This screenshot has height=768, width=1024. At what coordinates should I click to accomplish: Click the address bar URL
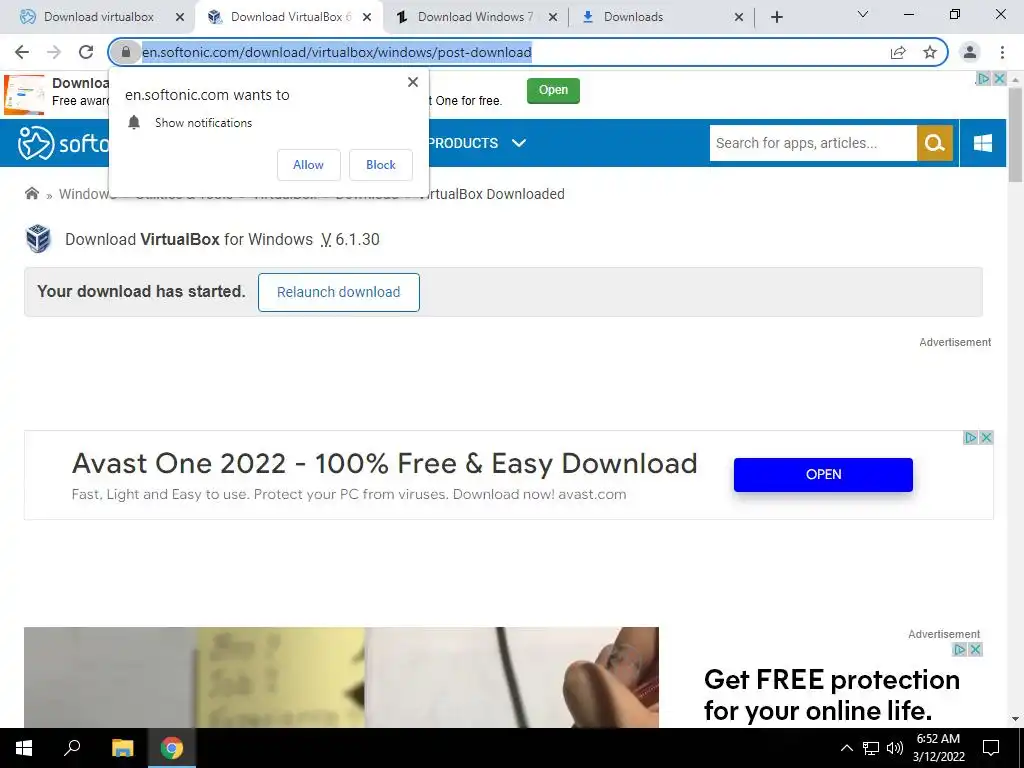[337, 52]
